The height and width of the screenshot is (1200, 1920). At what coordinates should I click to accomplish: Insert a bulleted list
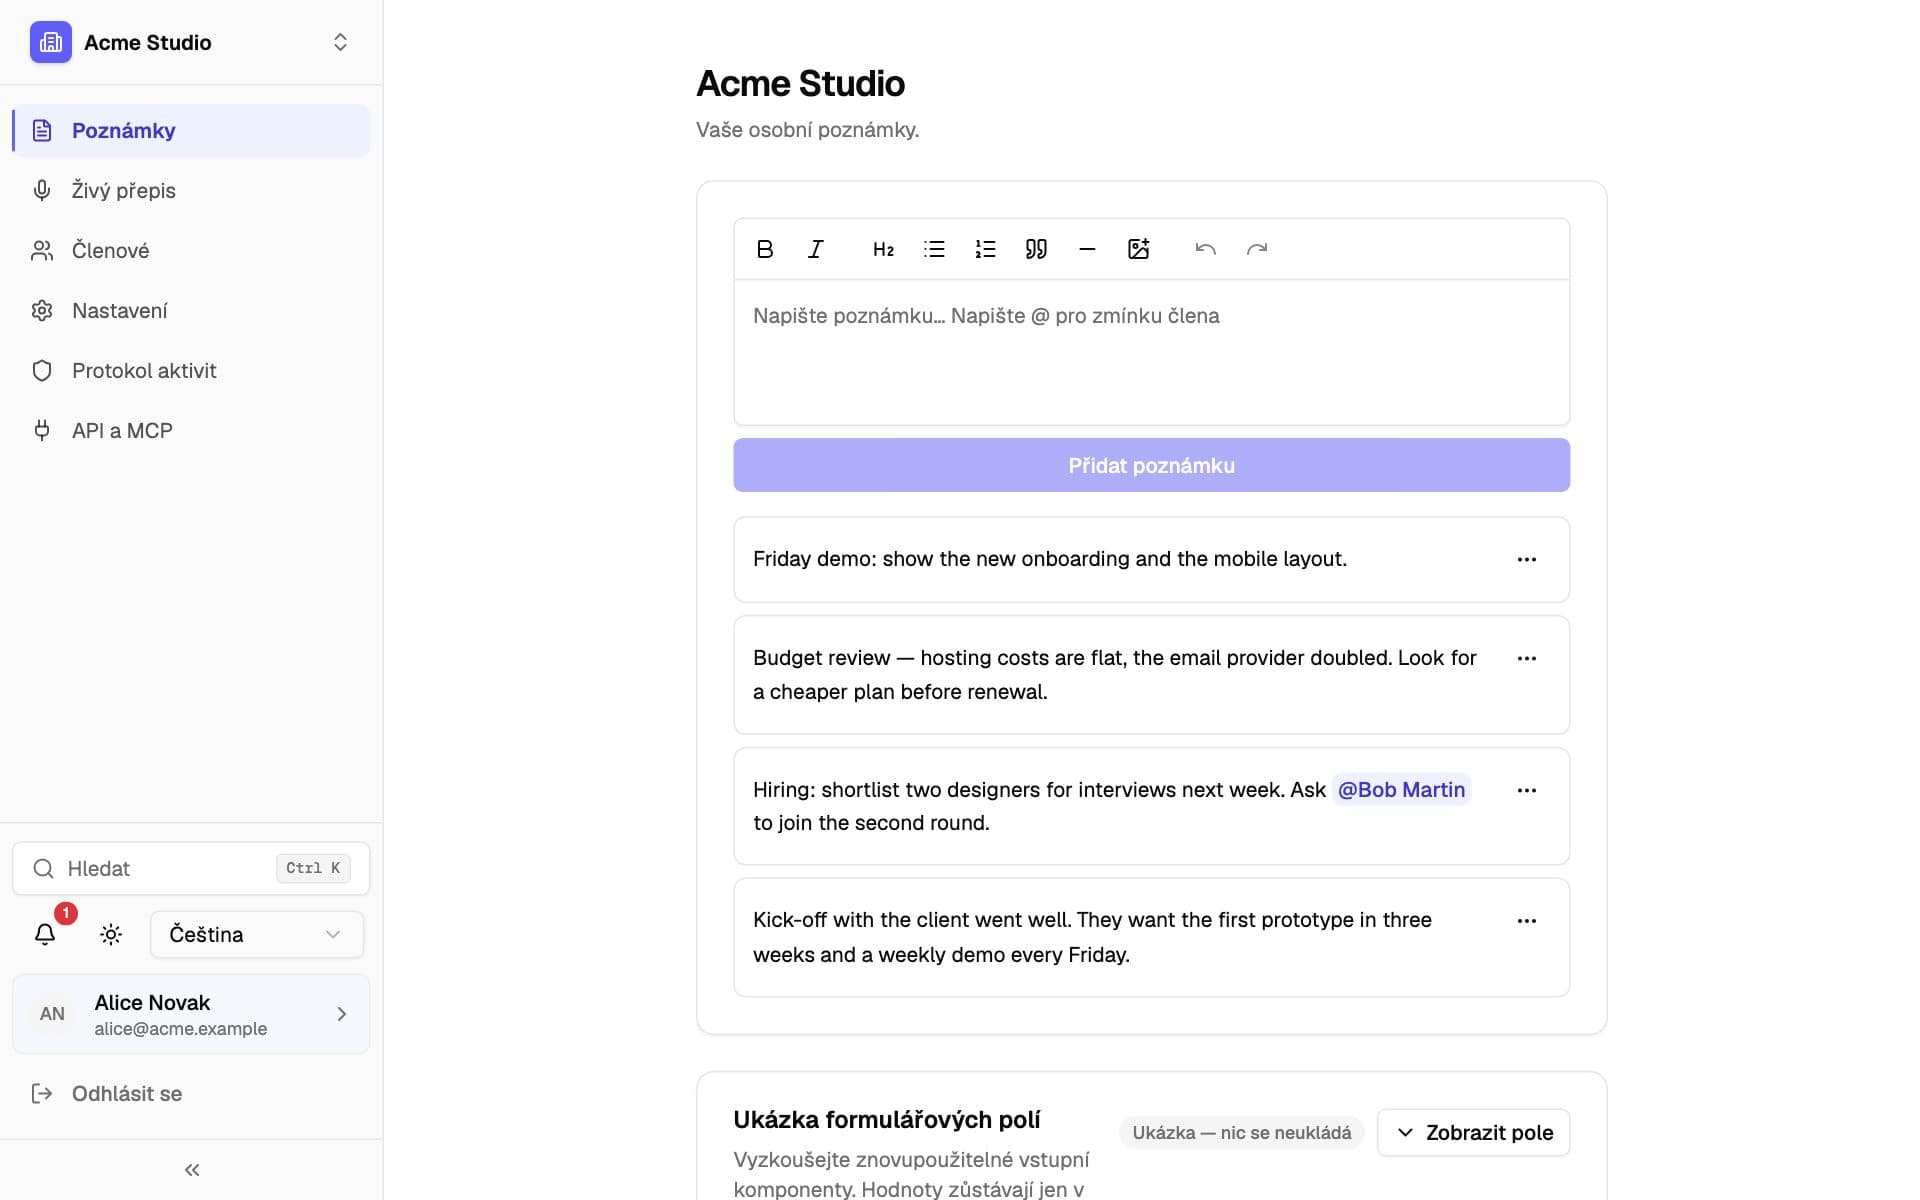pos(934,249)
